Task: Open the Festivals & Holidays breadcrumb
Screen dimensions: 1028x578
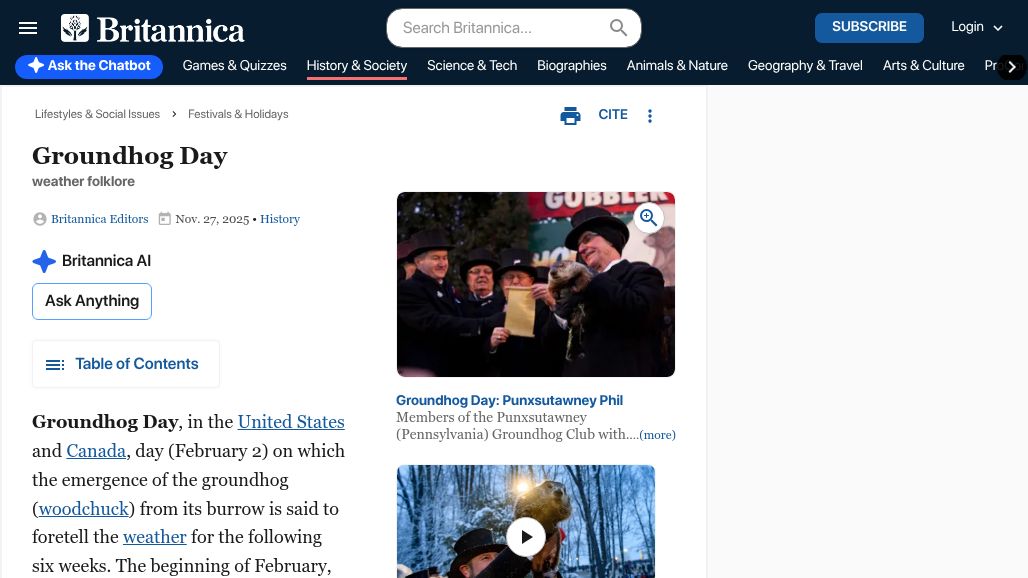Action: 238,114
